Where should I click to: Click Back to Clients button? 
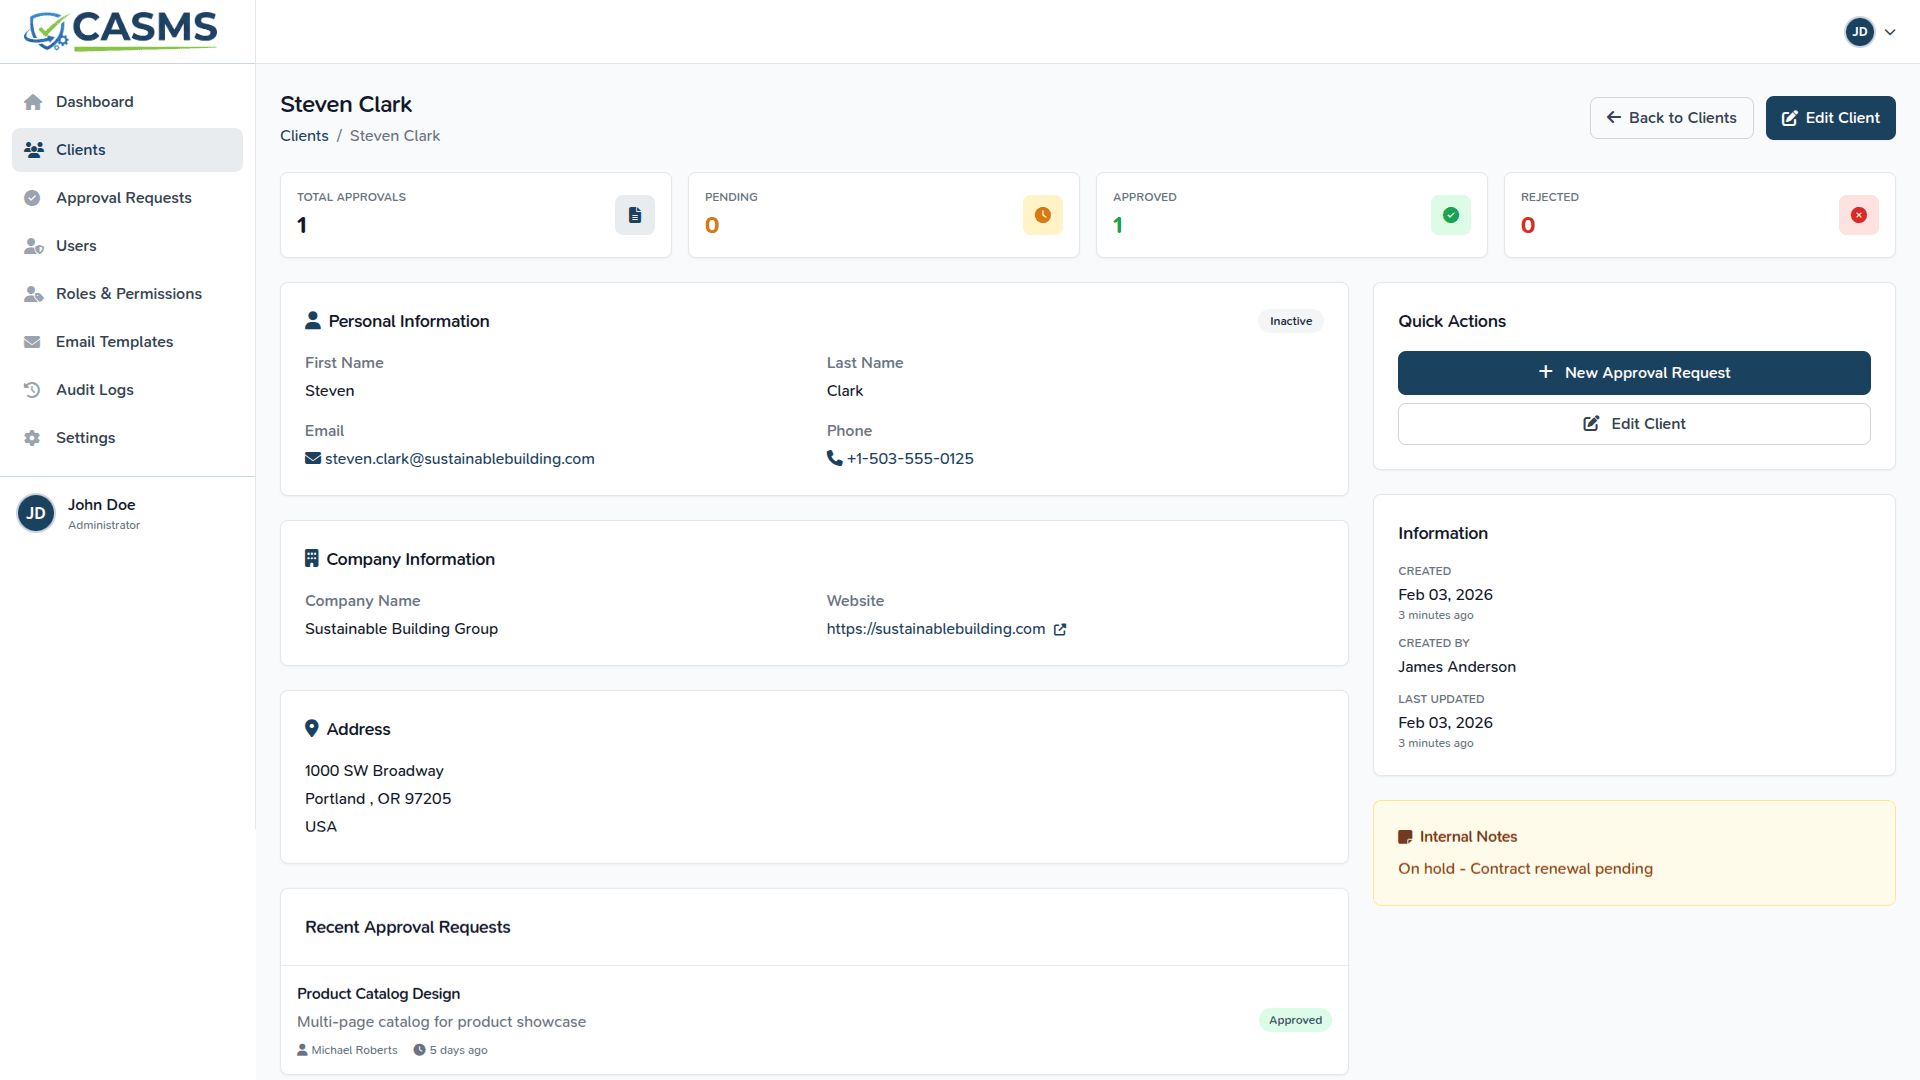[x=1671, y=118]
